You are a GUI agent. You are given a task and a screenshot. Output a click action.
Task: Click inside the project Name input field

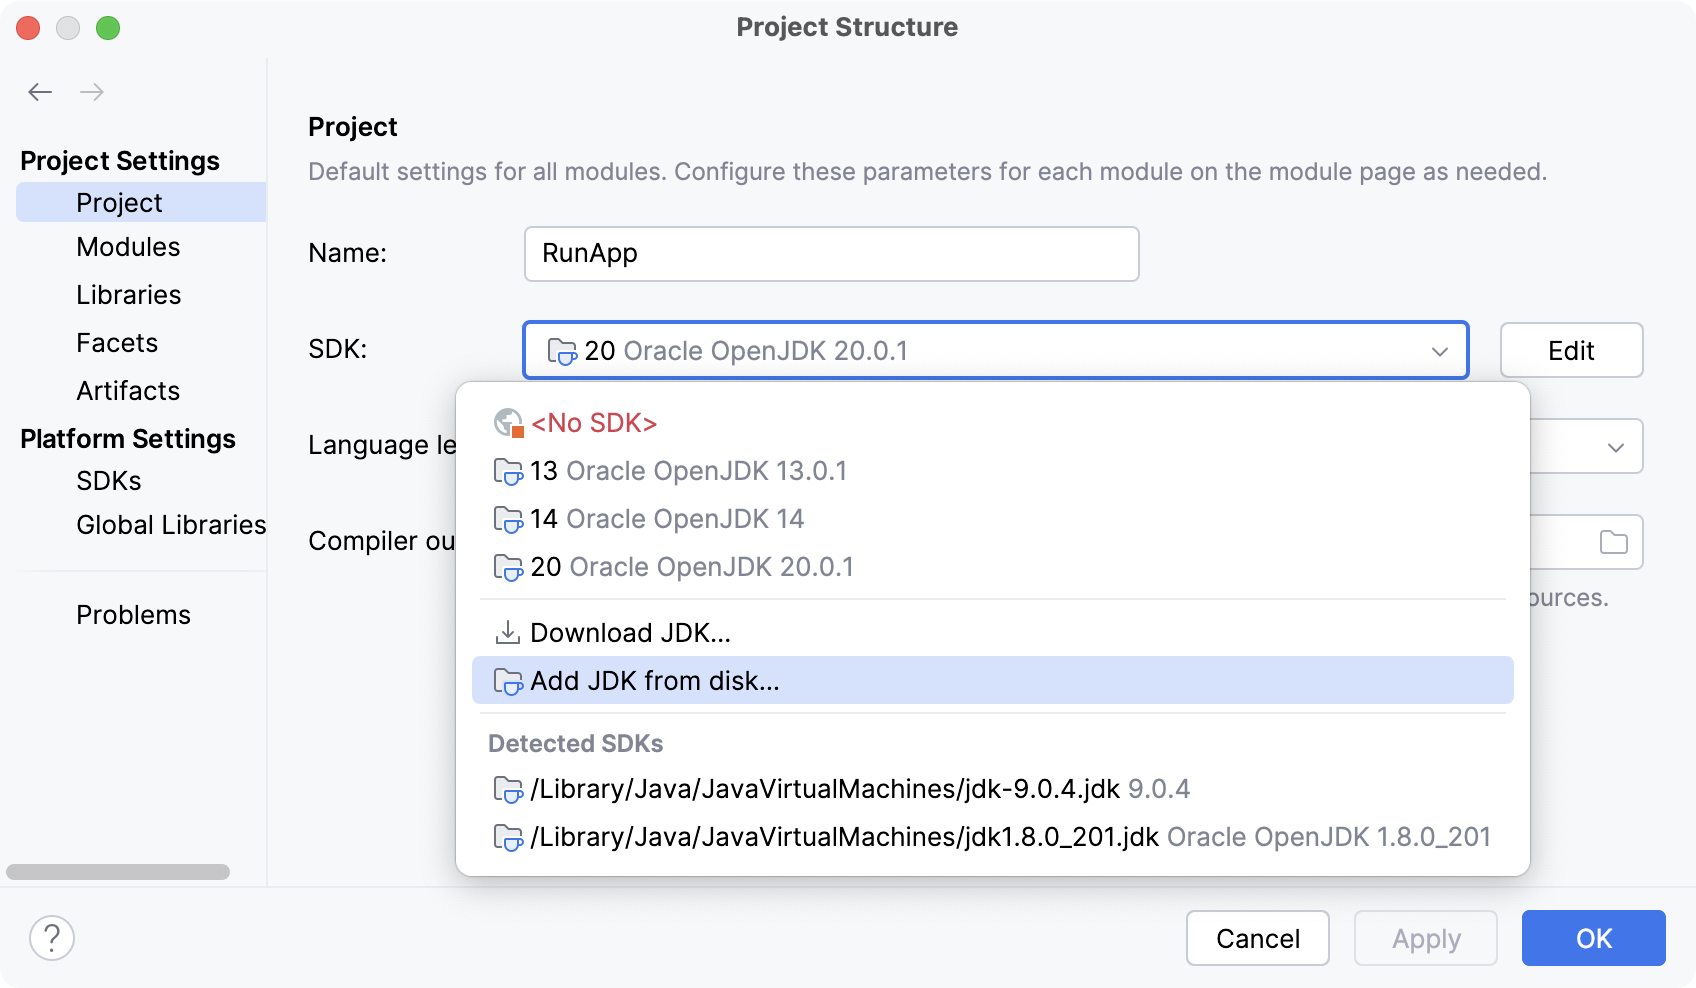tap(831, 253)
